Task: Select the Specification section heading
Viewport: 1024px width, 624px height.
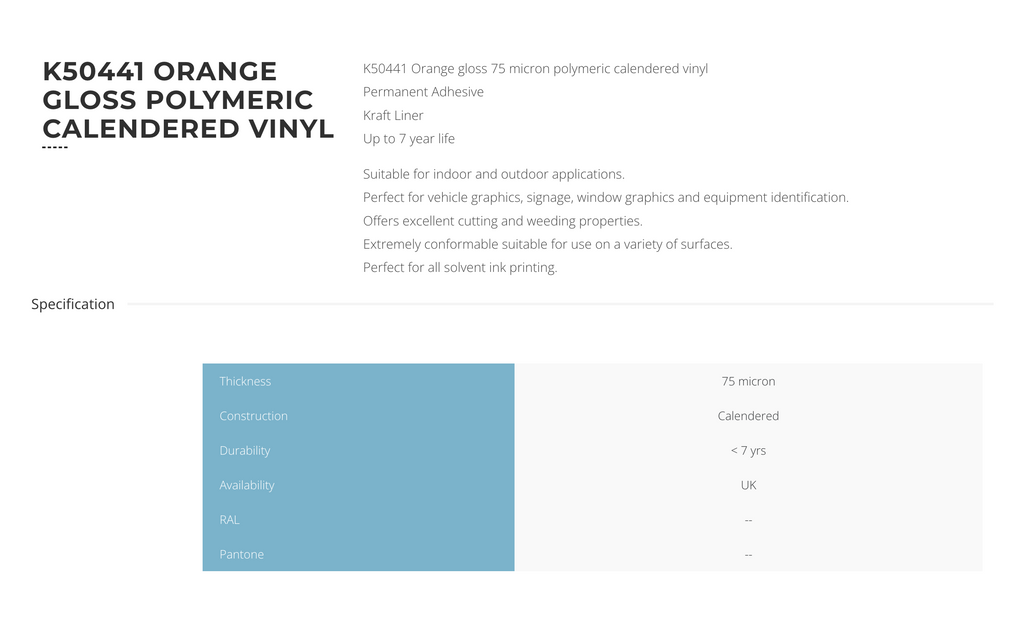Action: click(x=73, y=304)
